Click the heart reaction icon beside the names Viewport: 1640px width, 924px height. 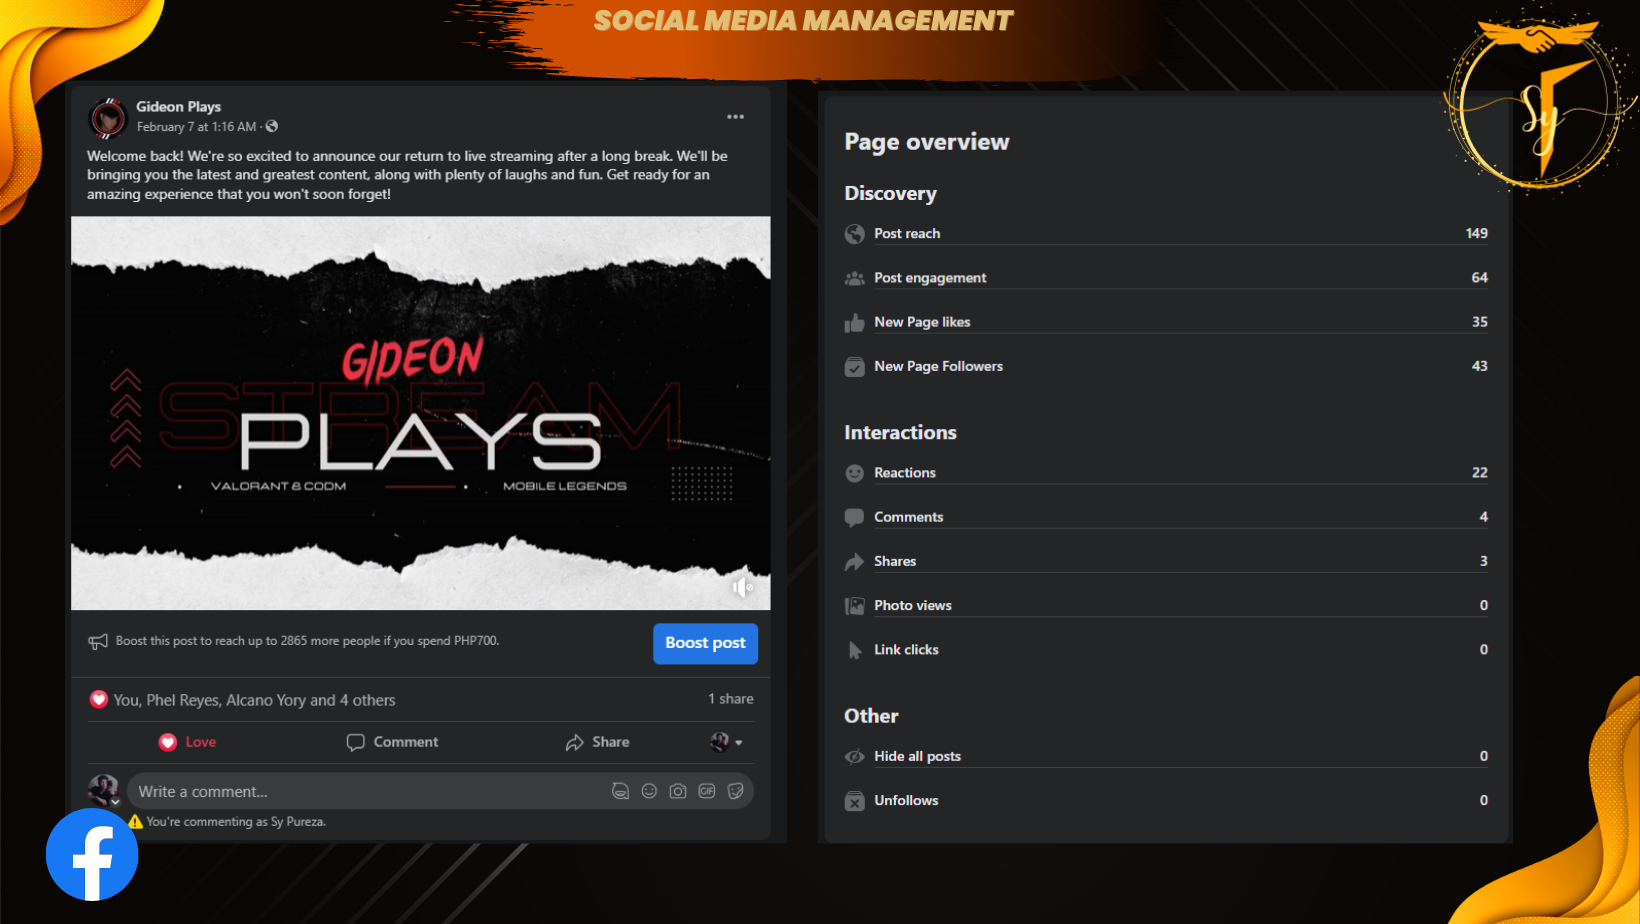[x=99, y=700]
